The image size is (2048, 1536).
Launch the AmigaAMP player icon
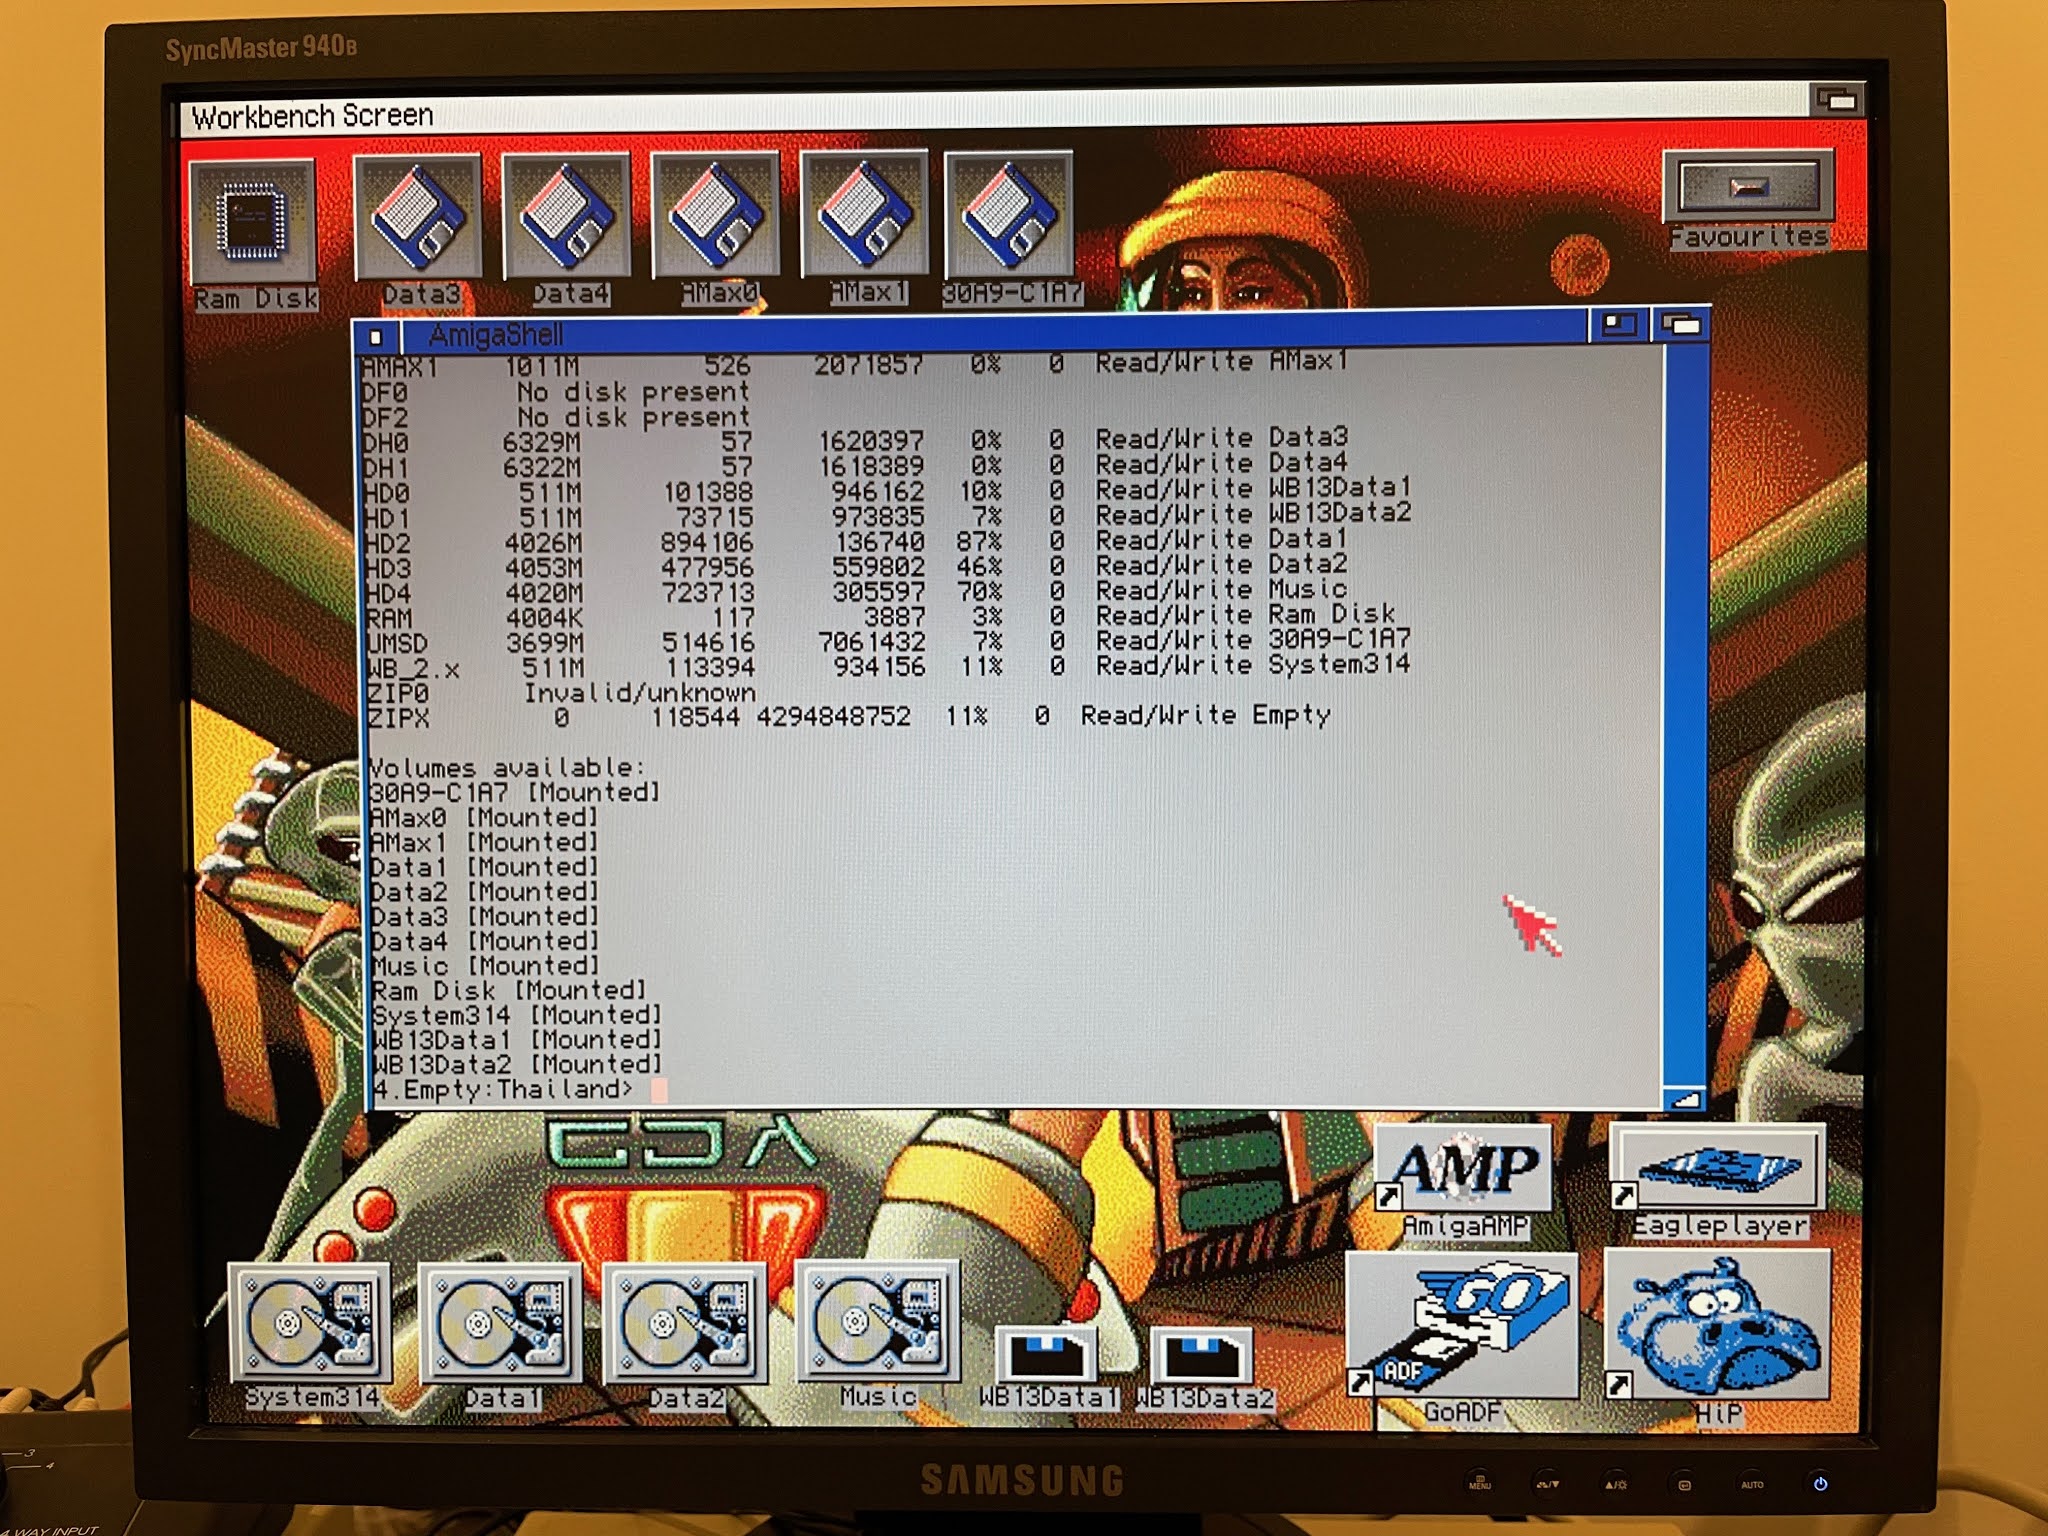click(x=1464, y=1168)
